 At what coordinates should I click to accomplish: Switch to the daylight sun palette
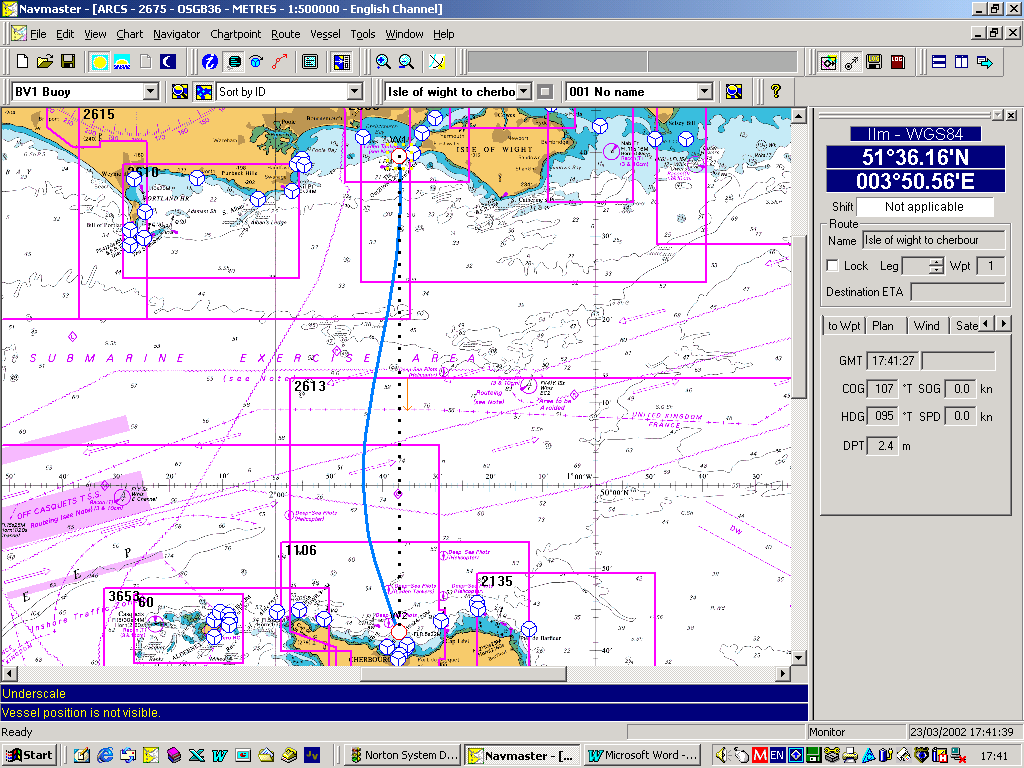100,62
